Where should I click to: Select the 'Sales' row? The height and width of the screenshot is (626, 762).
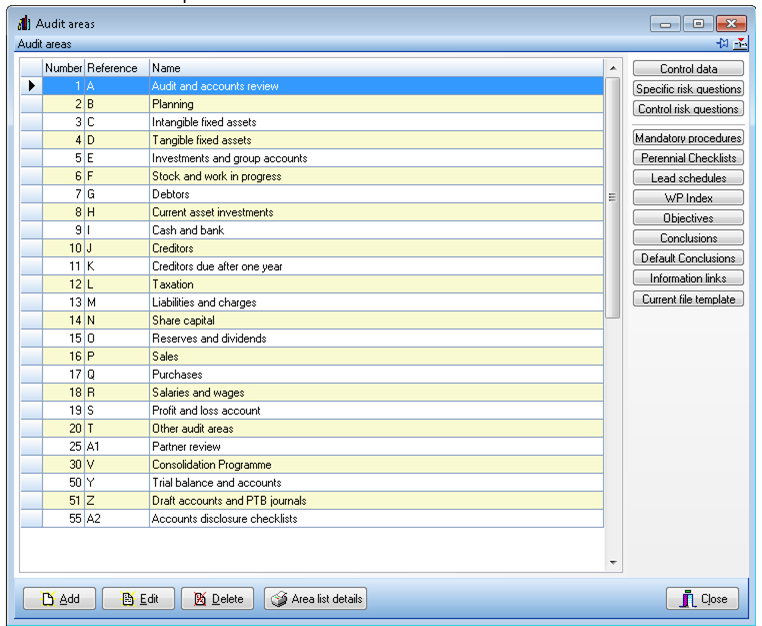click(312, 356)
